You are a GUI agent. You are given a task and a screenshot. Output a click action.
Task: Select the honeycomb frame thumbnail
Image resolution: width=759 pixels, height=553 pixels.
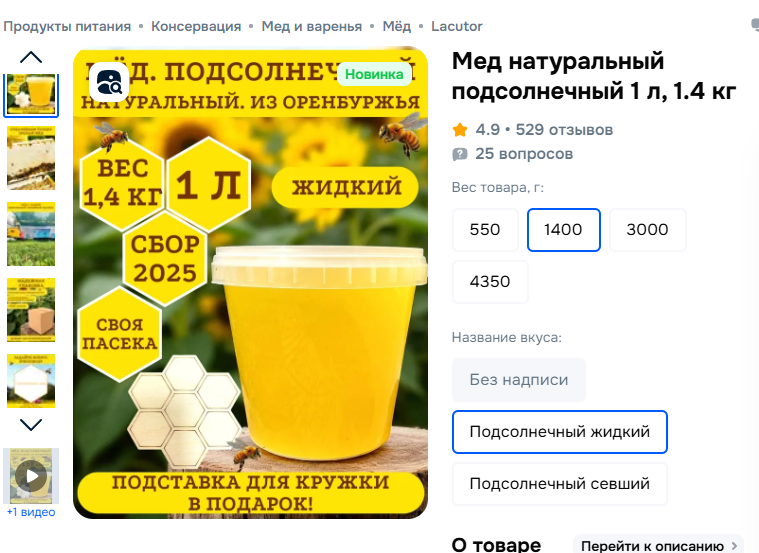point(31,158)
